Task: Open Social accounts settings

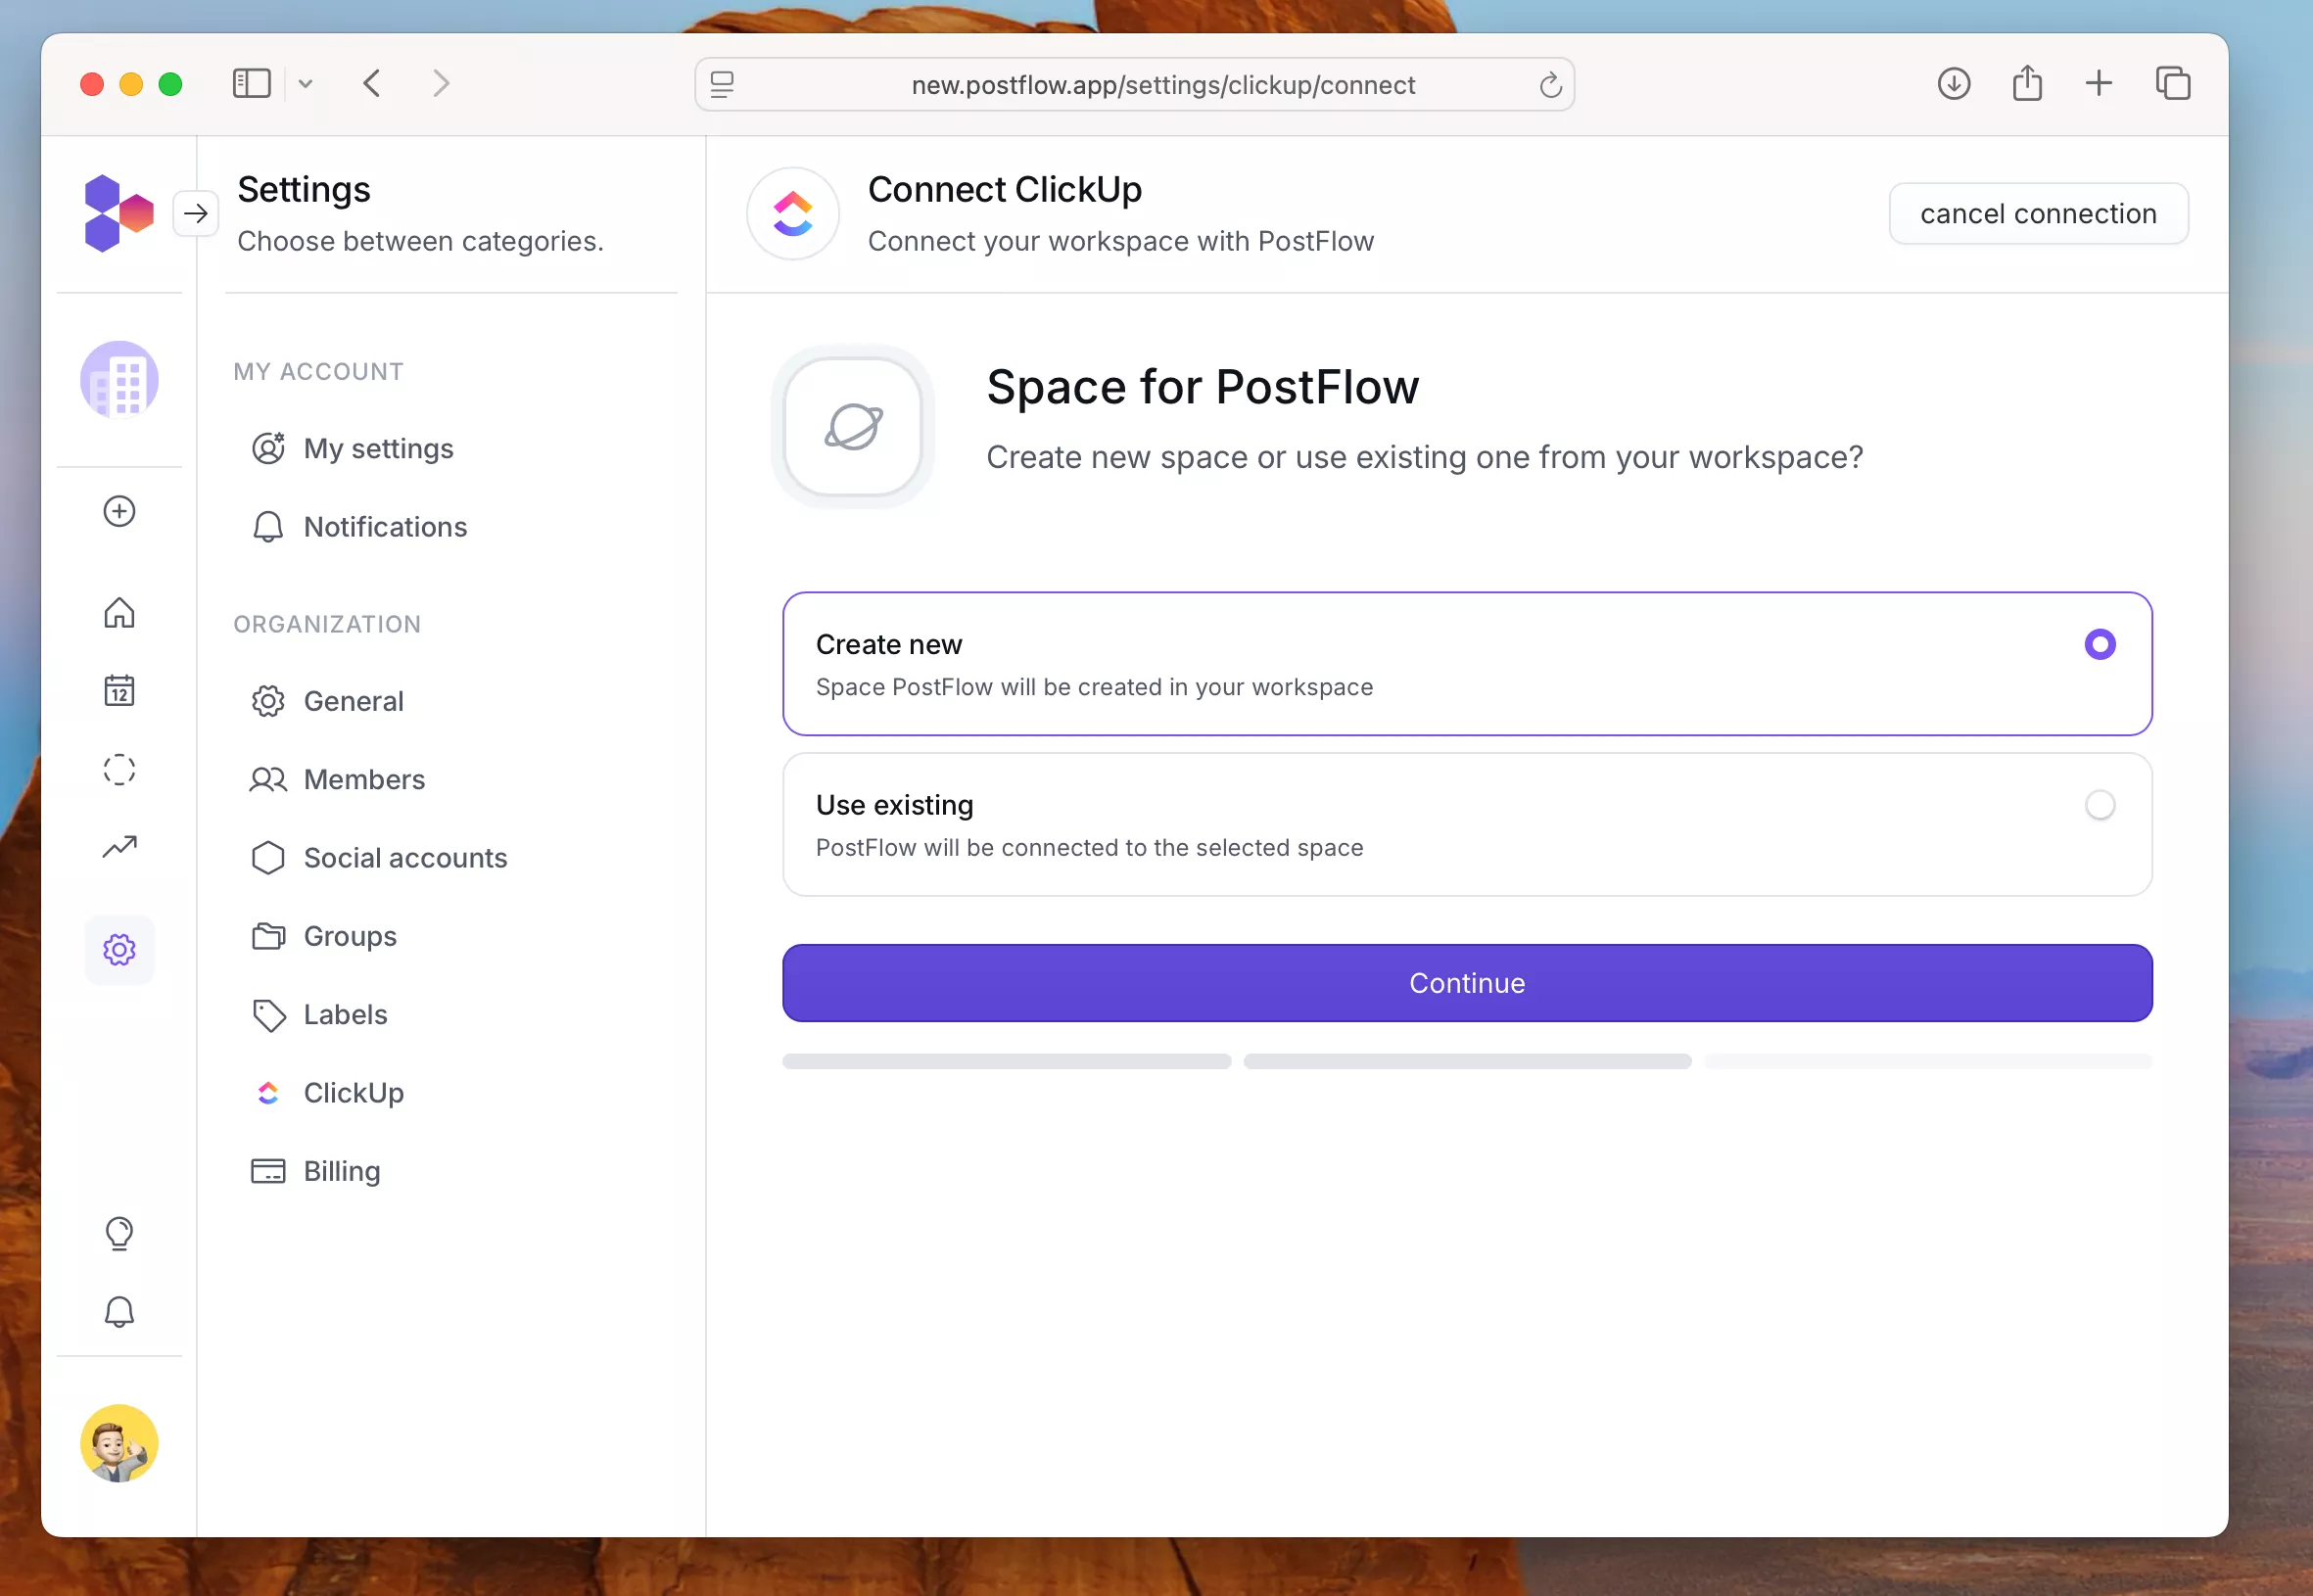Action: click(379, 858)
